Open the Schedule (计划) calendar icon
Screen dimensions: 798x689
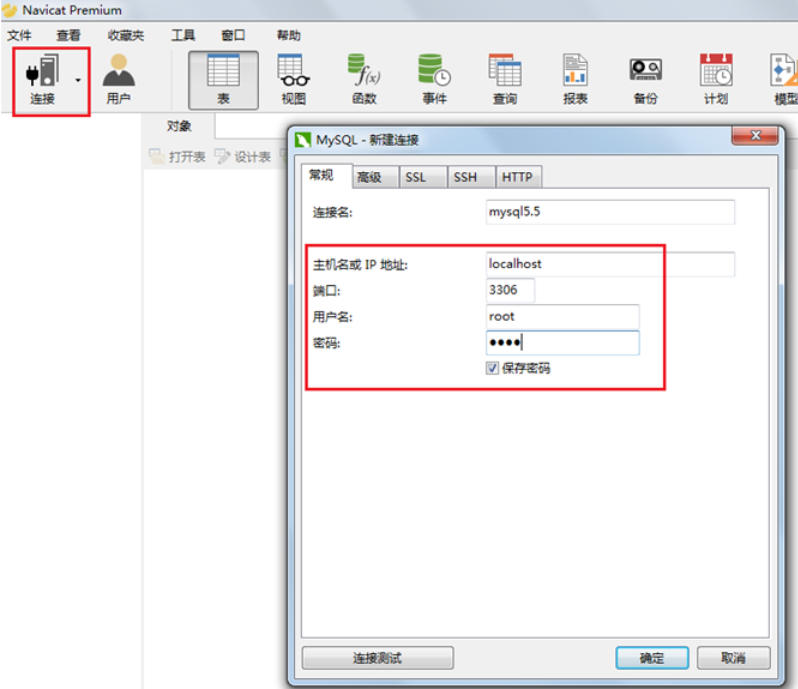coord(716,70)
